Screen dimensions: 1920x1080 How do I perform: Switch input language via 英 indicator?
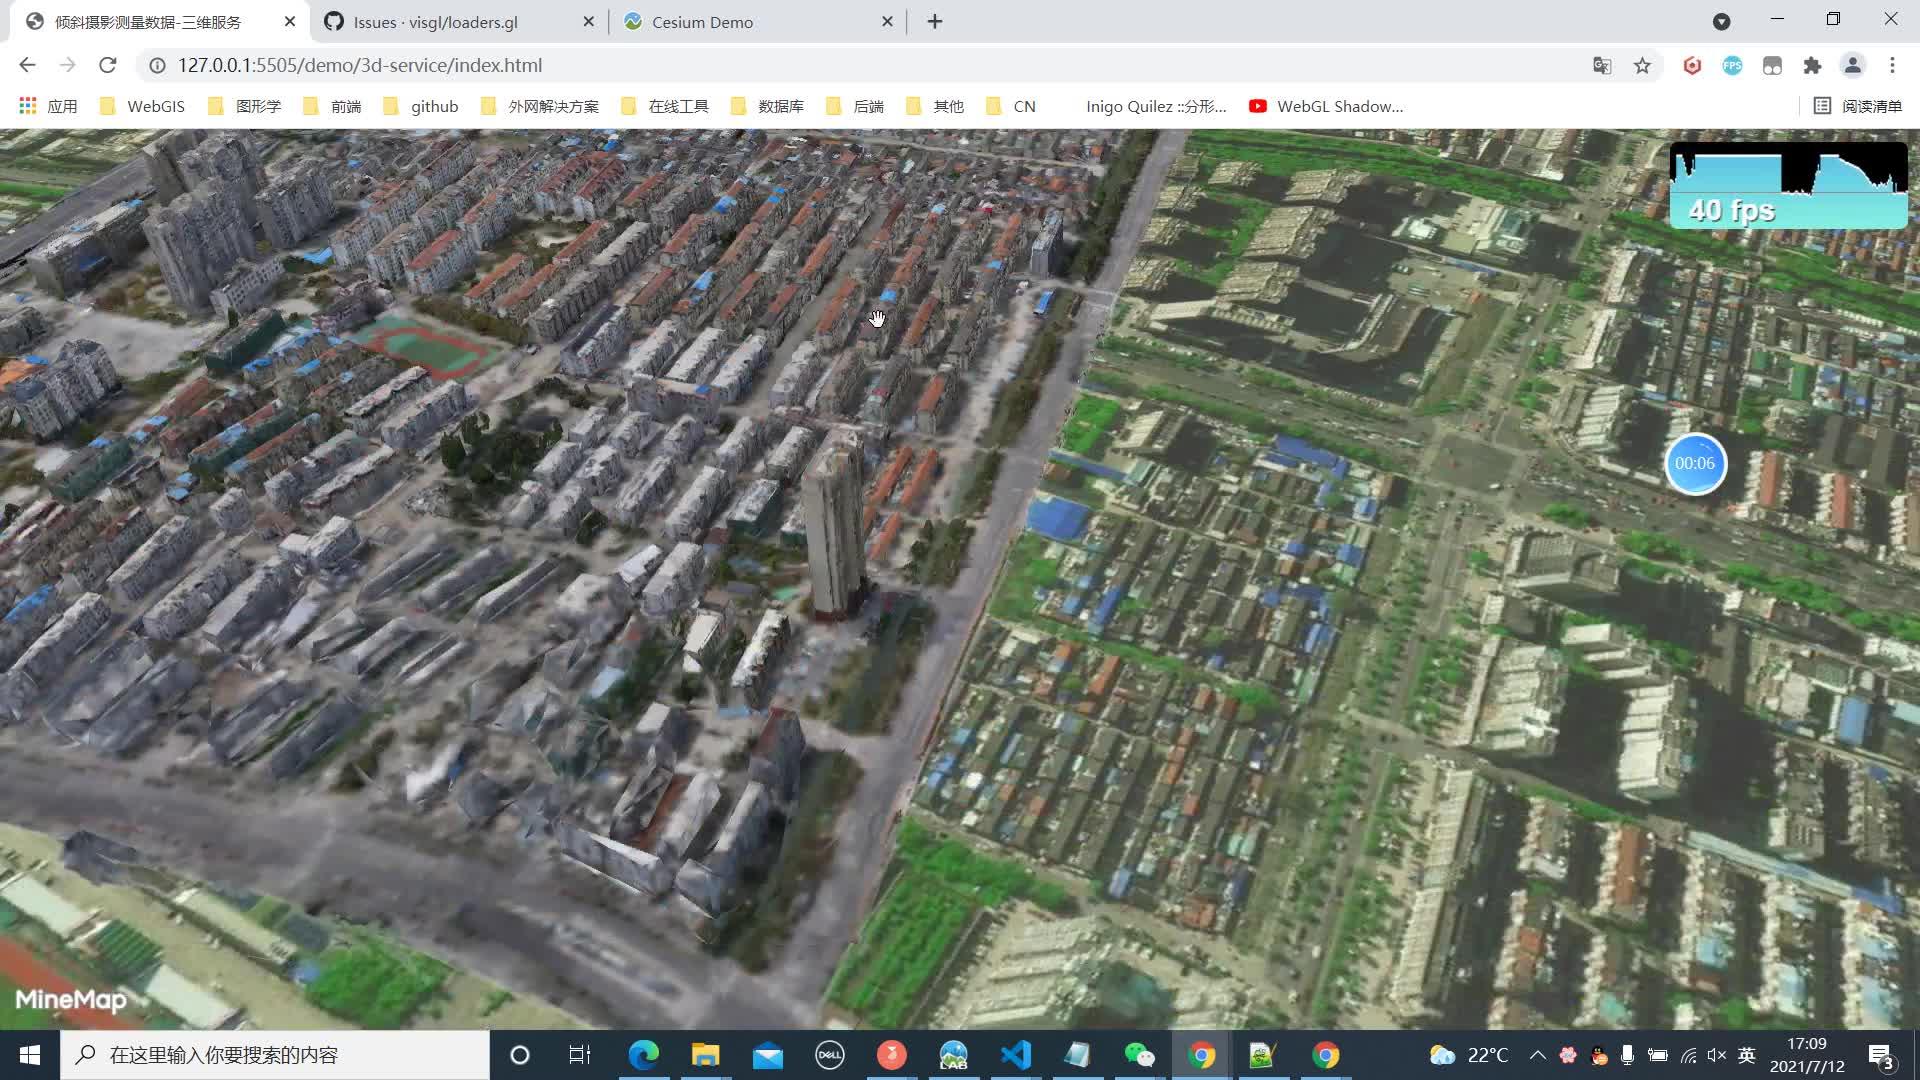tap(1747, 1054)
